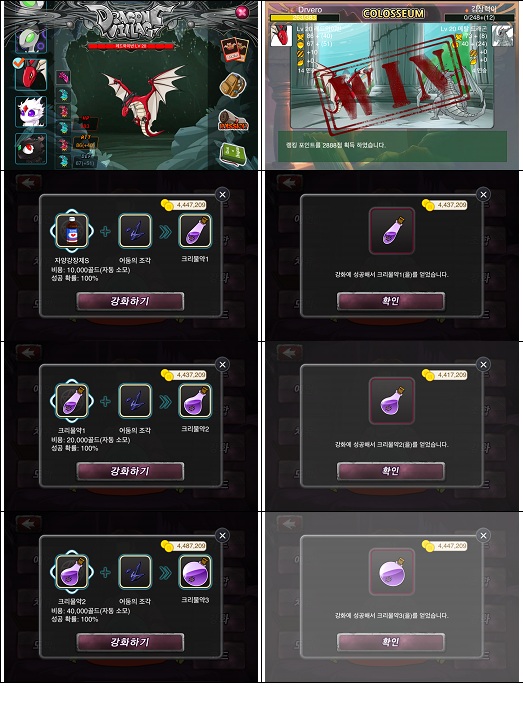Click the 4,447,200 gold counter in first recipe

coord(184,205)
